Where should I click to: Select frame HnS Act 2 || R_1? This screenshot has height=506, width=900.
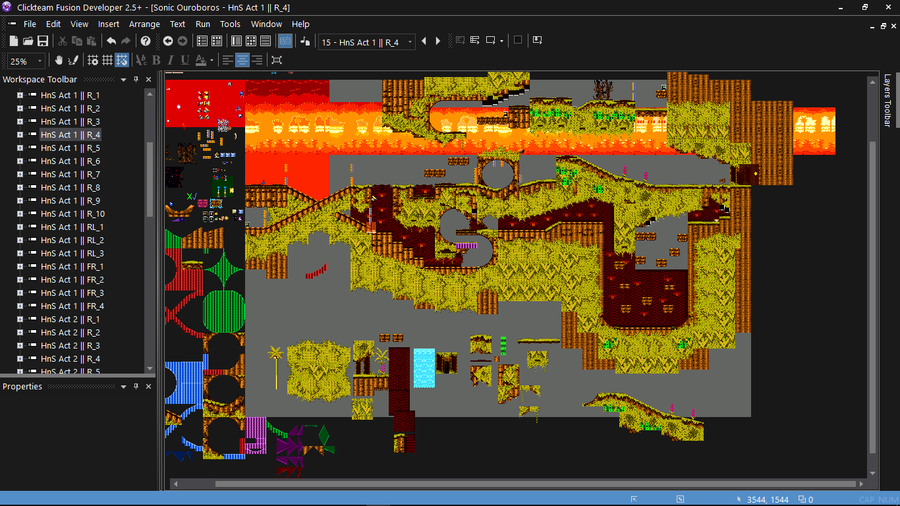click(70, 320)
